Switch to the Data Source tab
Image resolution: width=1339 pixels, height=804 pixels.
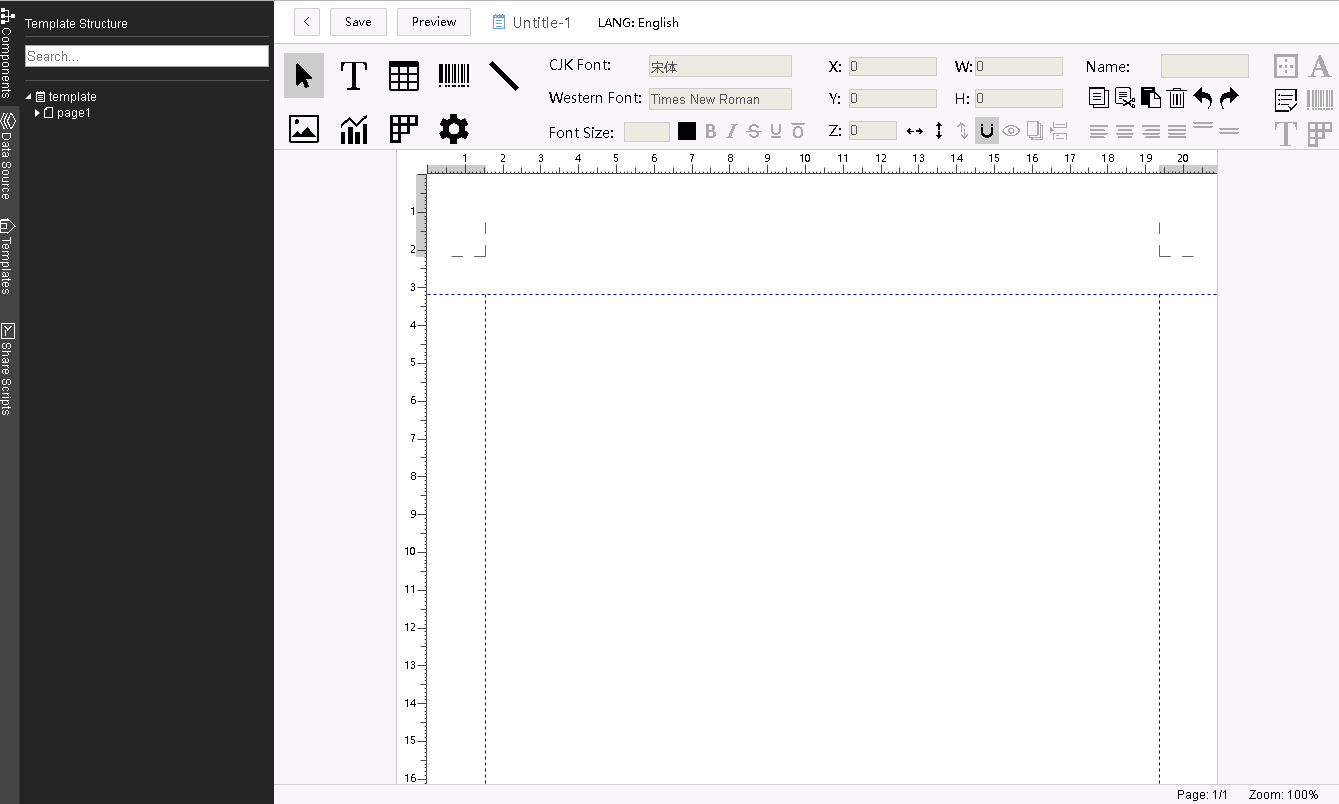tap(8, 156)
